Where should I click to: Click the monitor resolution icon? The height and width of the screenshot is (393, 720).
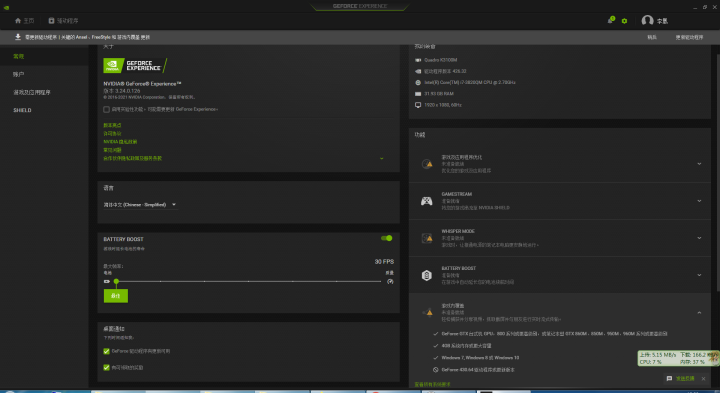coord(418,105)
